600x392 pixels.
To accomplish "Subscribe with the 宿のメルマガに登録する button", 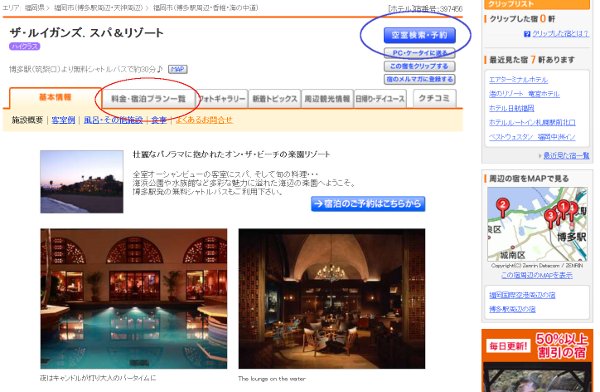I will click(419, 79).
